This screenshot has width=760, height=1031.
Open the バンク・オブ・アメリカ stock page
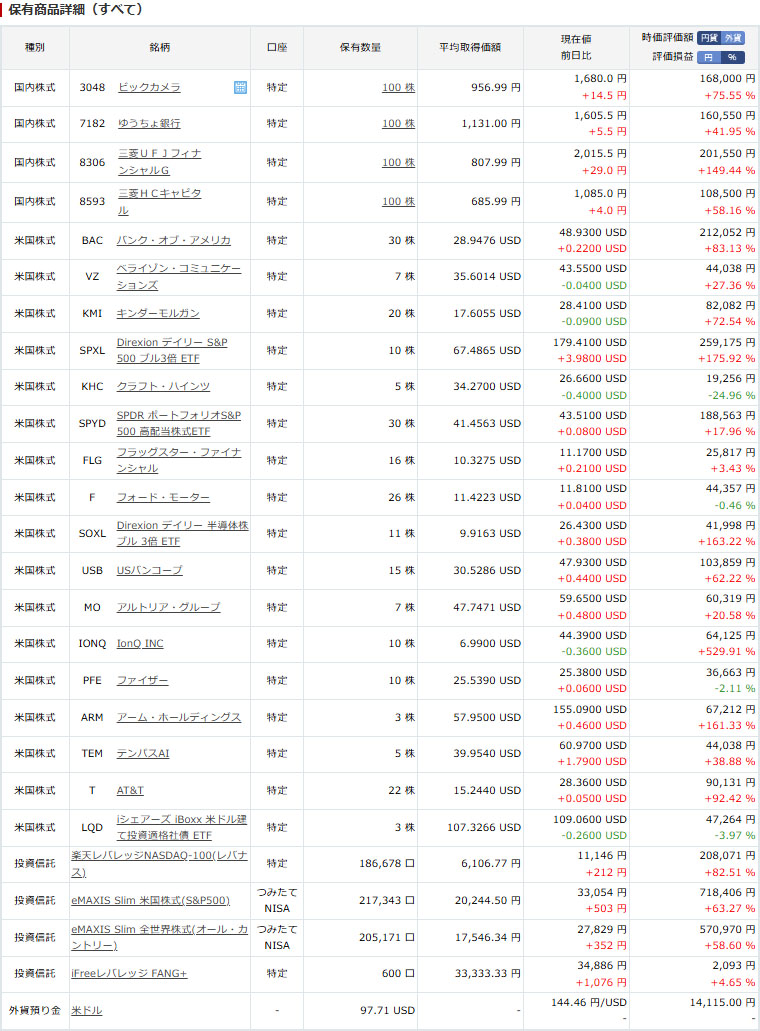coord(173,240)
